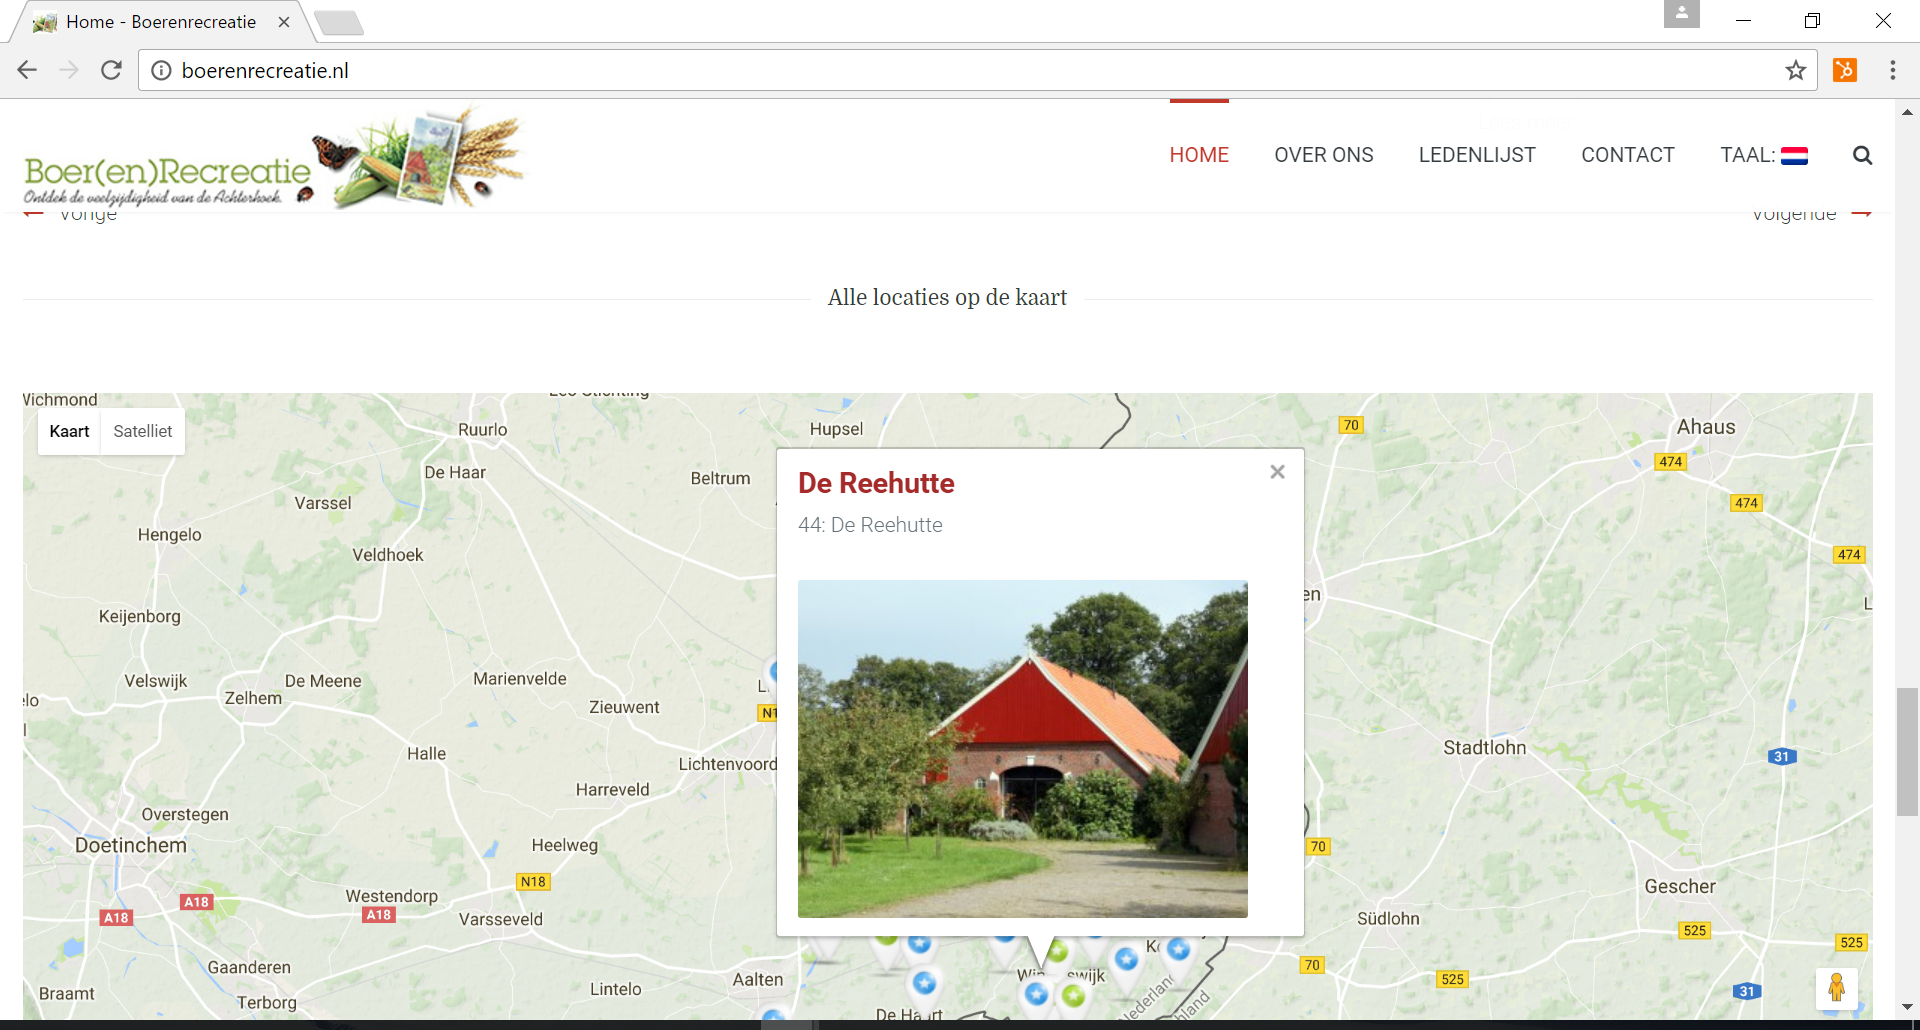The image size is (1920, 1030).
Task: Click the site info icon in address bar
Action: [161, 70]
